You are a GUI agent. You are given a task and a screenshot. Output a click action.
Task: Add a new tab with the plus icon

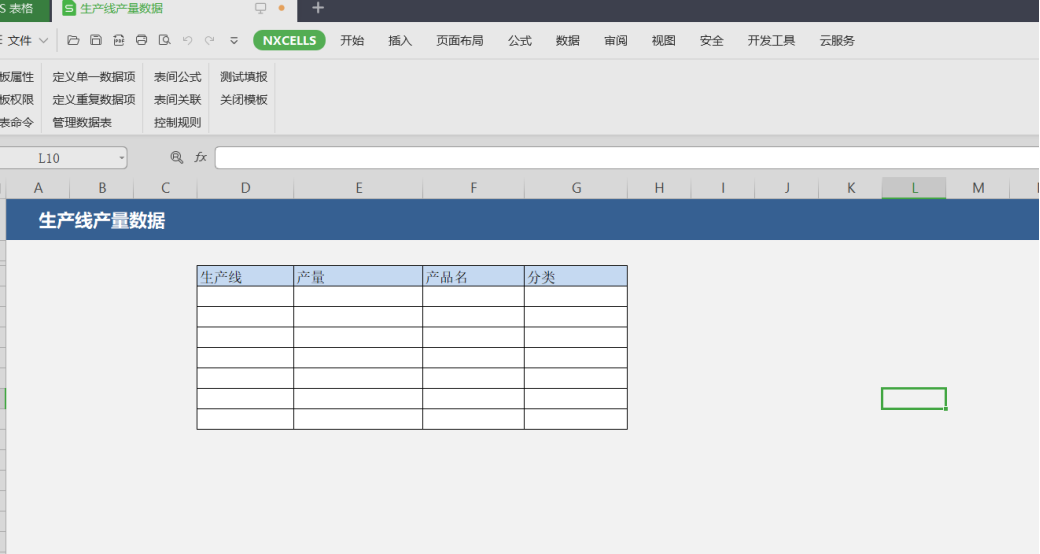(x=318, y=8)
